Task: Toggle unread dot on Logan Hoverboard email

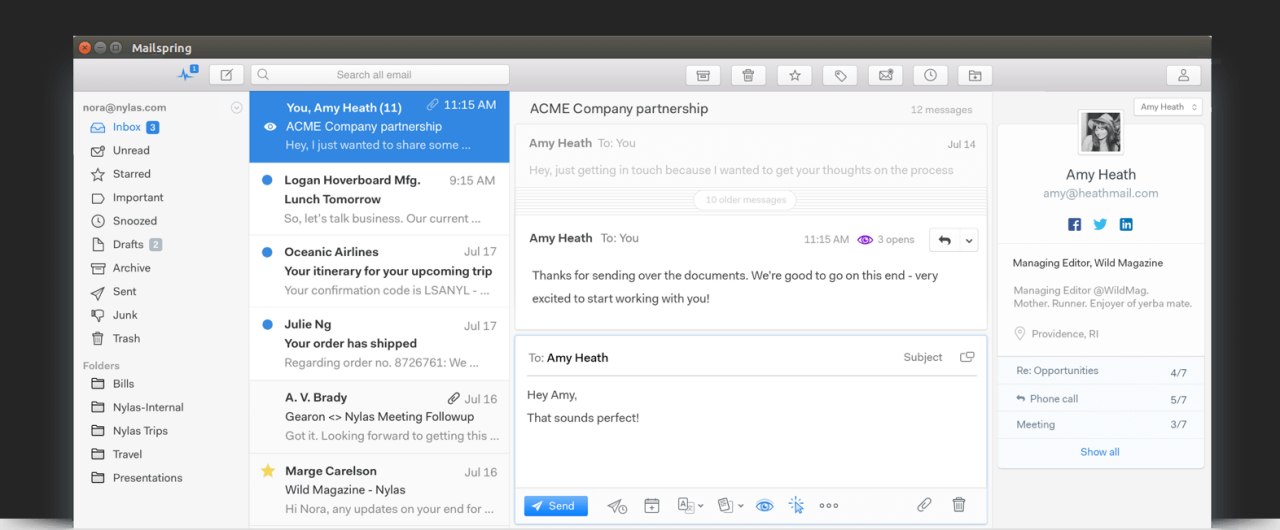Action: point(267,180)
